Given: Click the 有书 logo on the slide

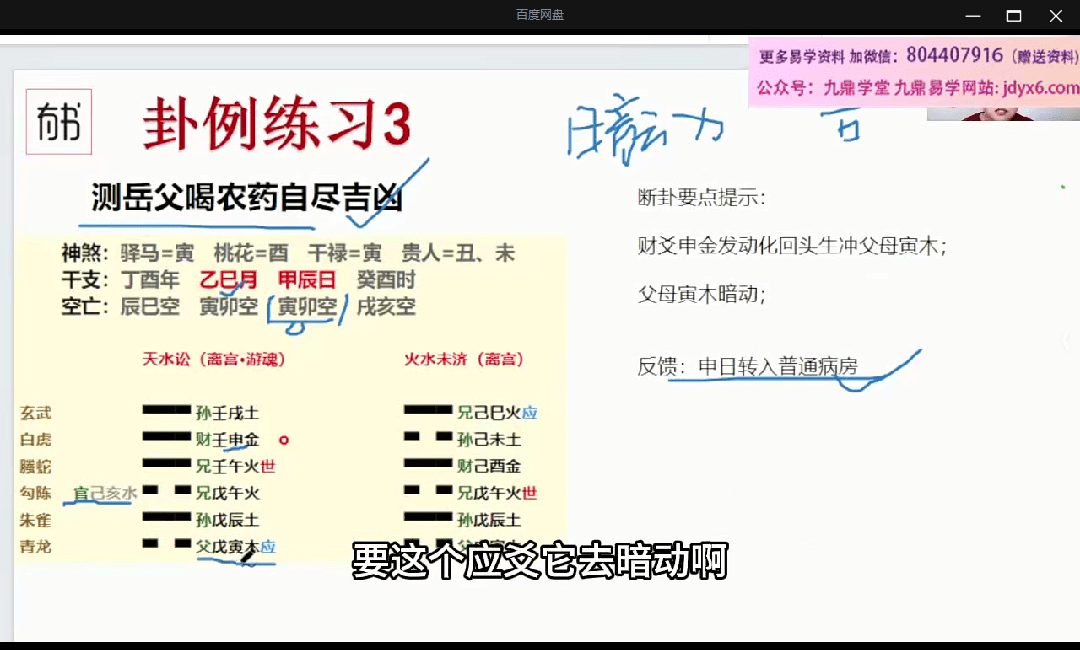Looking at the screenshot, I should (x=58, y=122).
